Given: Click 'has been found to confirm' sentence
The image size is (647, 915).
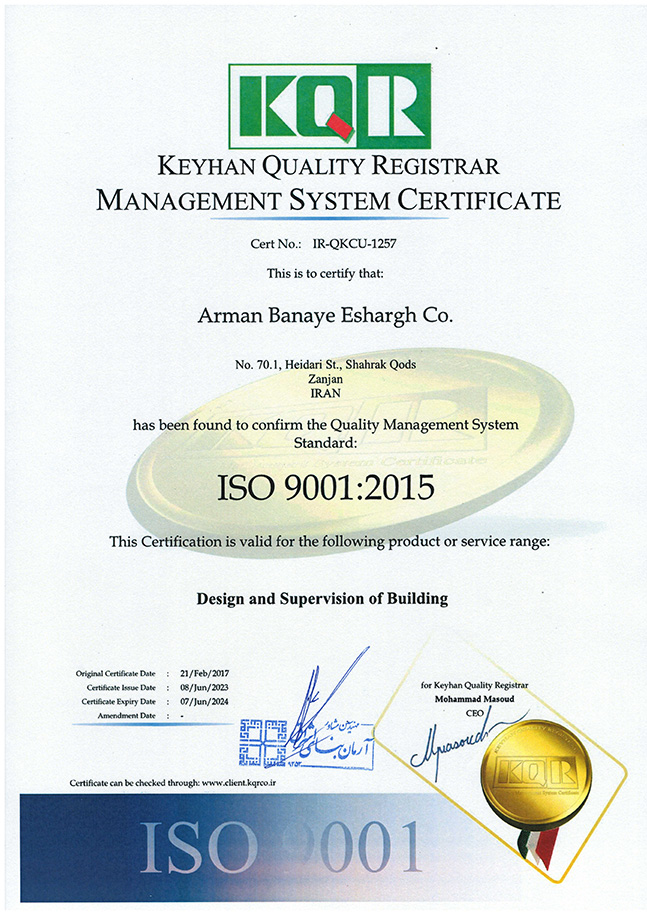Looking at the screenshot, I should coord(326,434).
